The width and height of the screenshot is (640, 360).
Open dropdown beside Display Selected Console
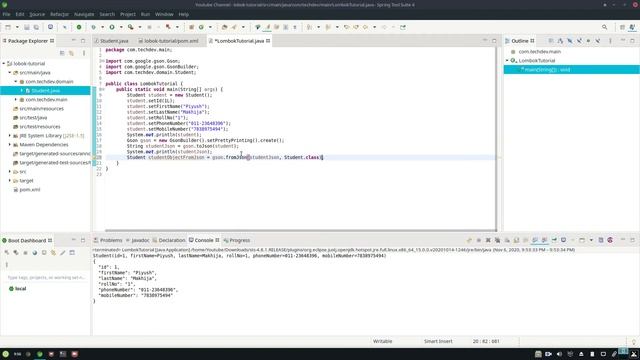[572, 240]
